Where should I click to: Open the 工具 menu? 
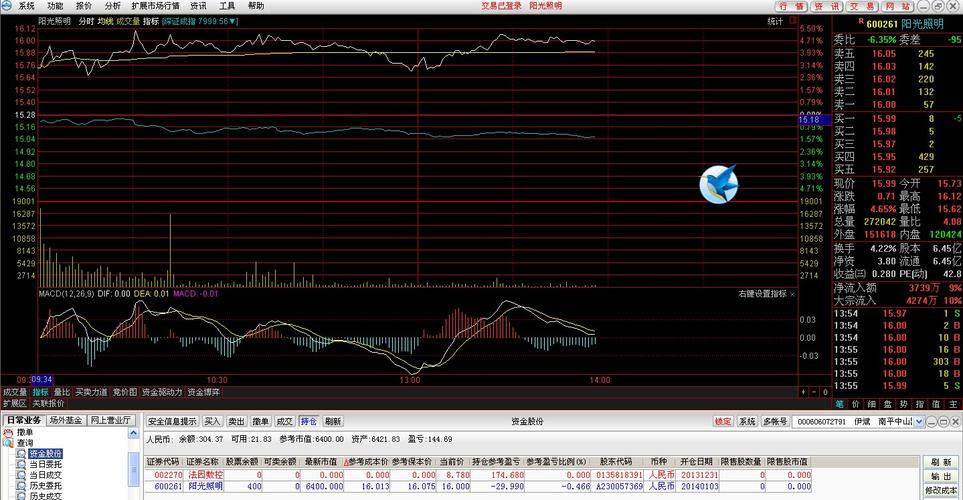coord(227,6)
